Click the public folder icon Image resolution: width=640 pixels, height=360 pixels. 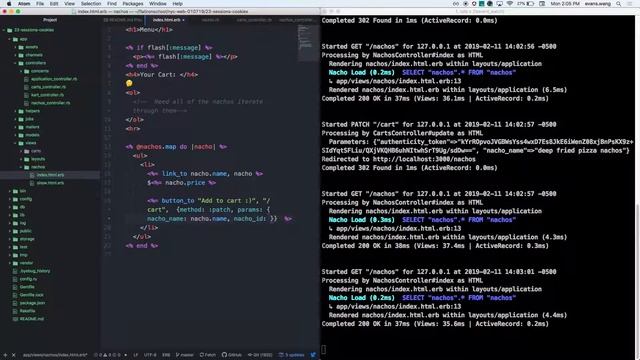click(x=15, y=231)
